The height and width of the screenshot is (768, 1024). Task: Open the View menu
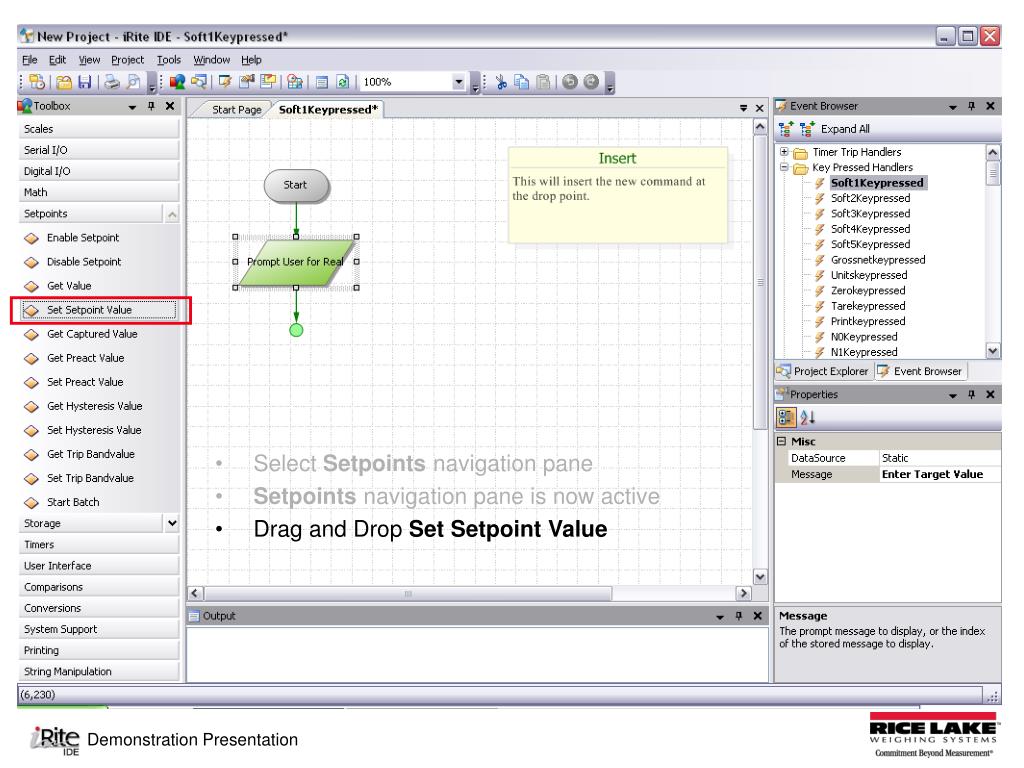point(89,59)
